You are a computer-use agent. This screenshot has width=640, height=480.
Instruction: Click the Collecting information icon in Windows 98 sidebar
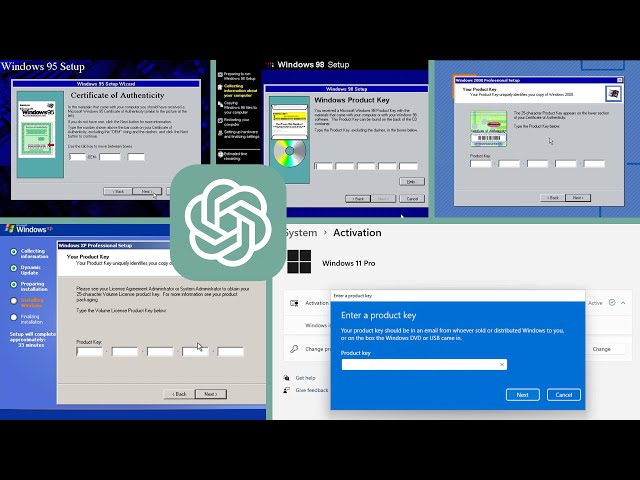point(220,87)
